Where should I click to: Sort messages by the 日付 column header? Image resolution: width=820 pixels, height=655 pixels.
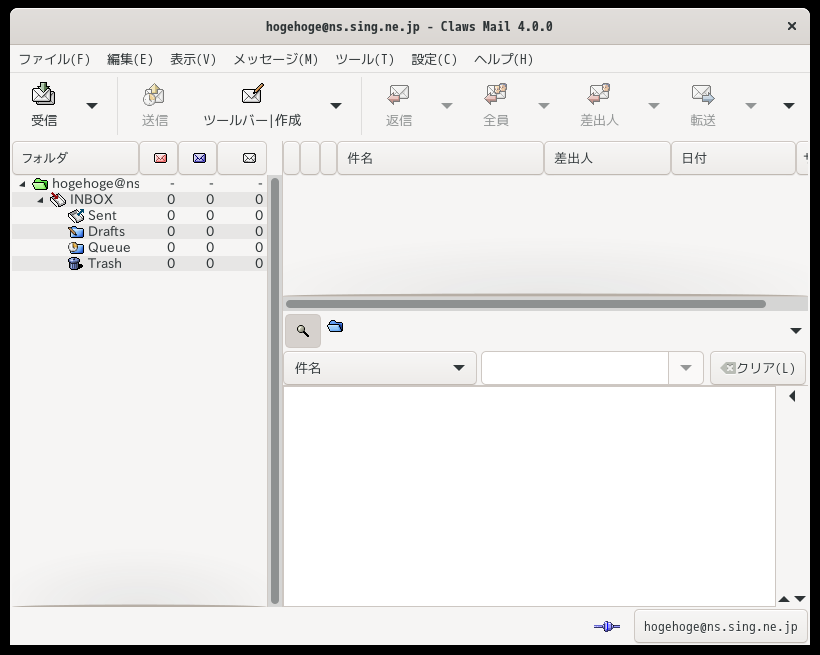pyautogui.click(x=733, y=158)
